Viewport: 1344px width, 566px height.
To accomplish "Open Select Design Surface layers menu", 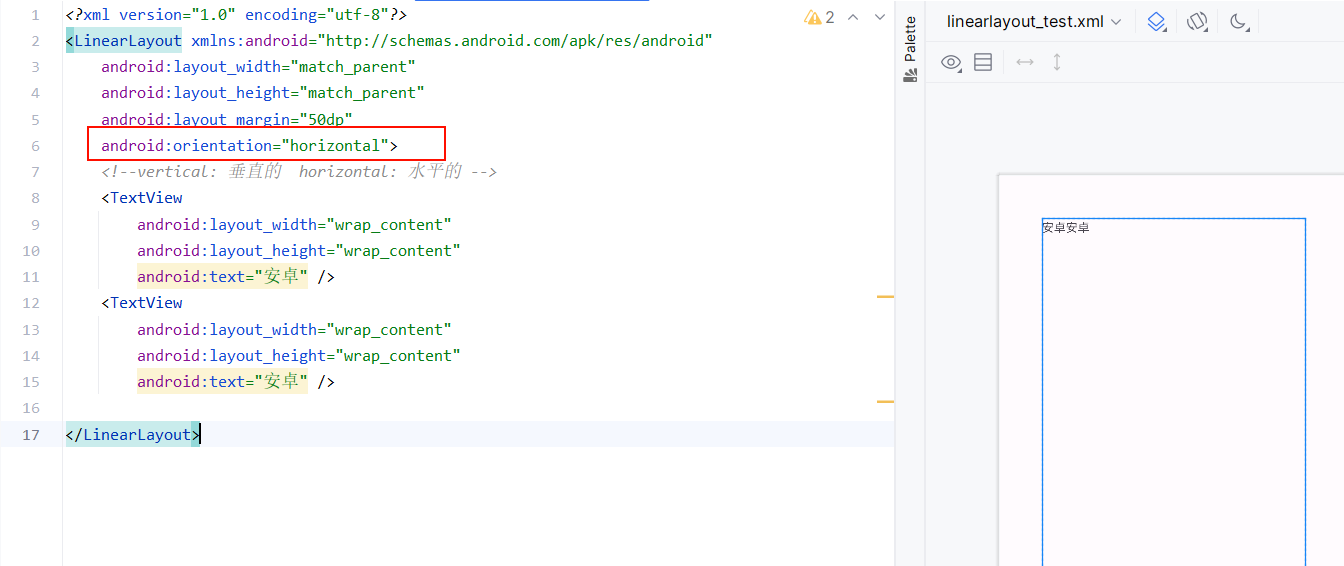I will click(1157, 21).
